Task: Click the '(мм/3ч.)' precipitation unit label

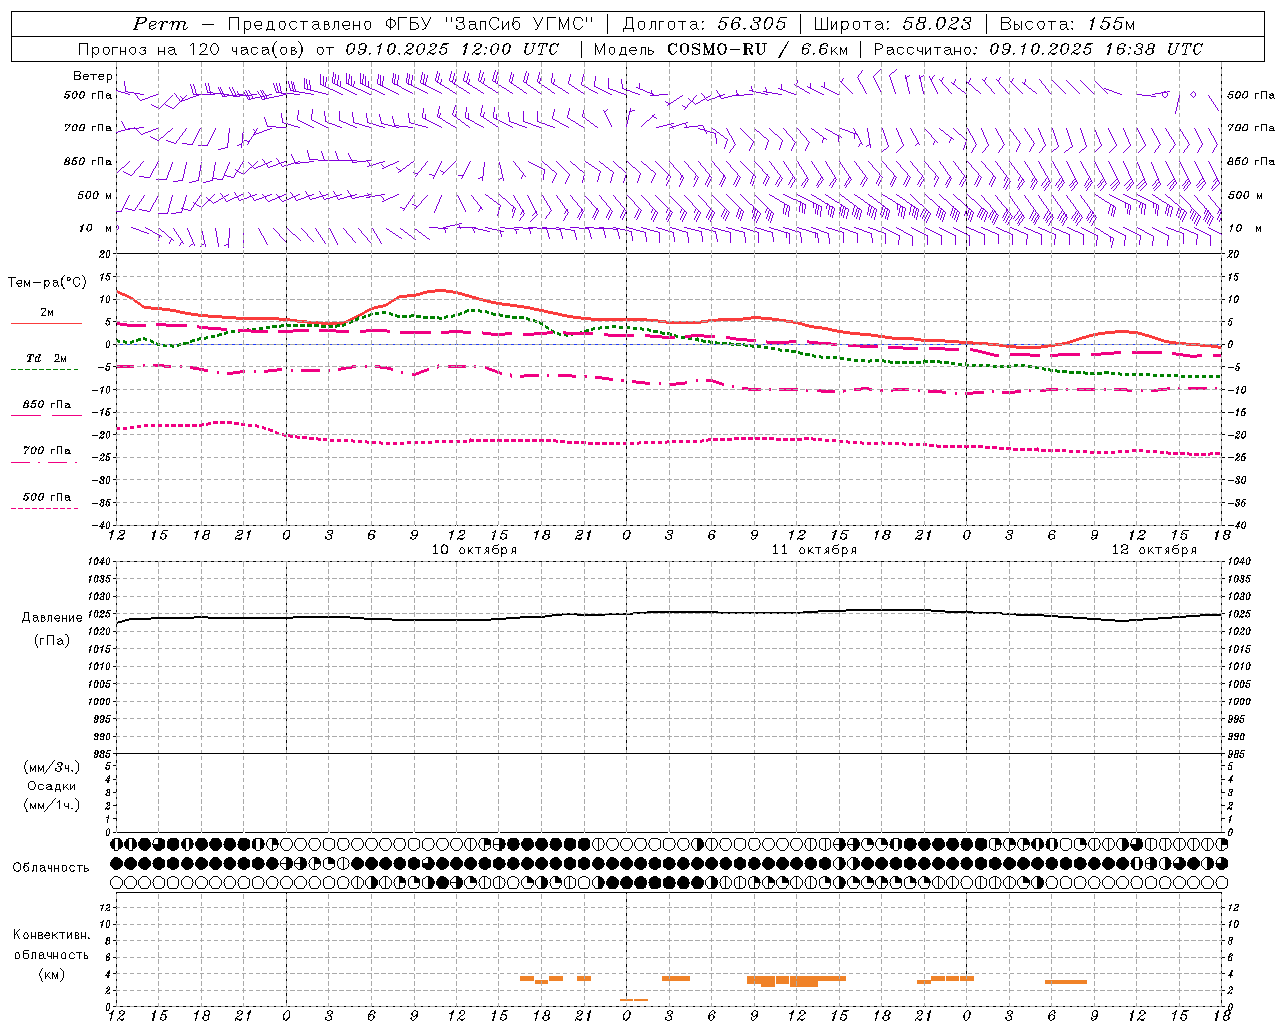Action: pyautogui.click(x=52, y=767)
